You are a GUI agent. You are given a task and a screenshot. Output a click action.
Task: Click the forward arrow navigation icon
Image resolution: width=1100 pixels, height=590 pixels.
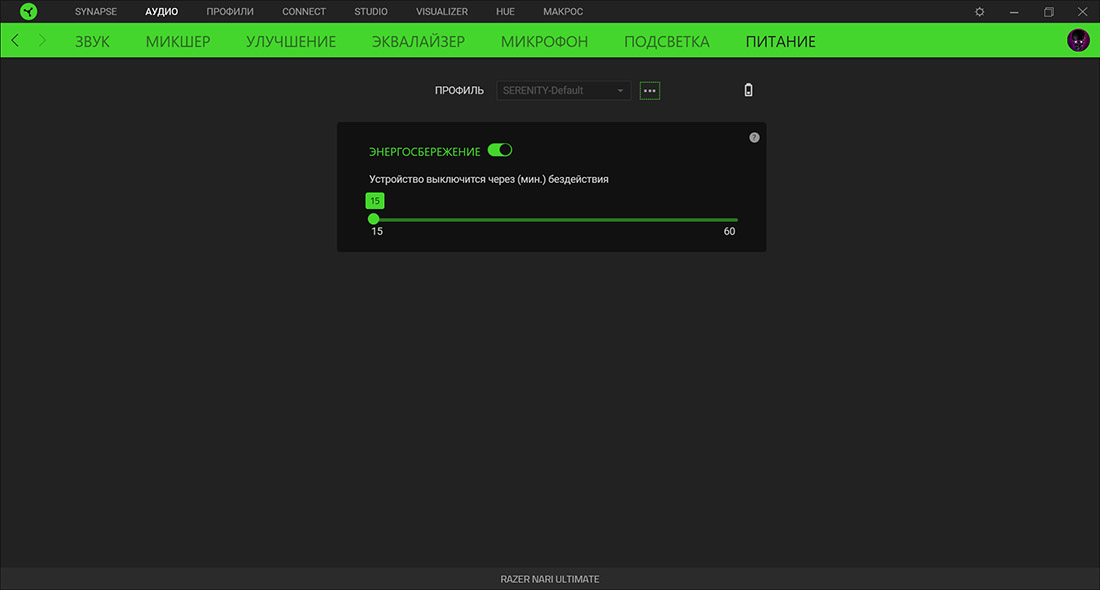42,41
